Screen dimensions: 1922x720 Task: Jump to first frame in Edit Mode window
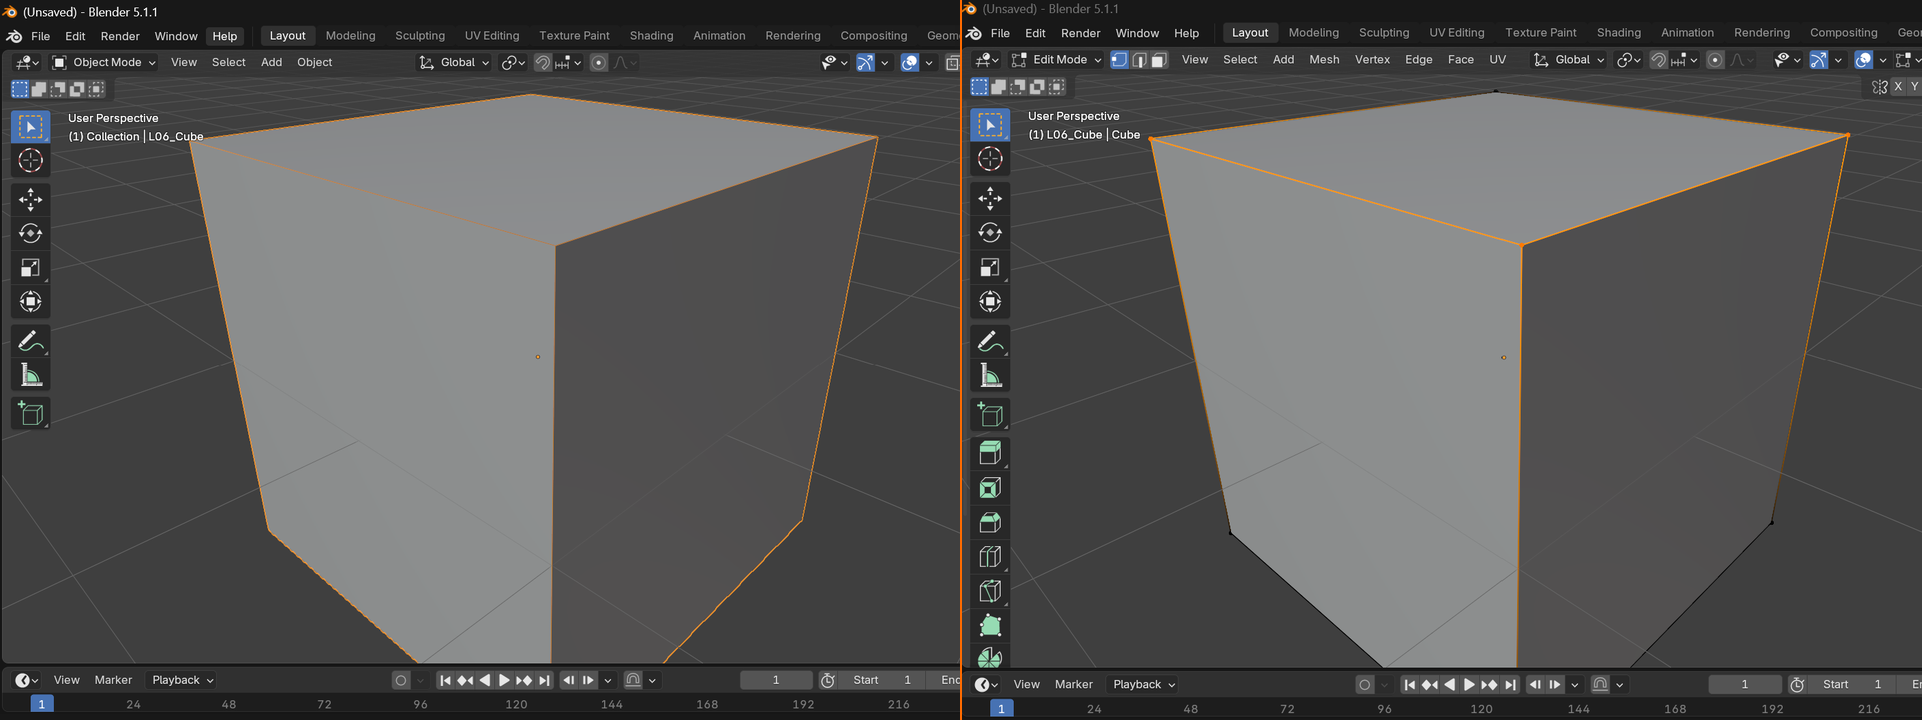(x=1409, y=684)
